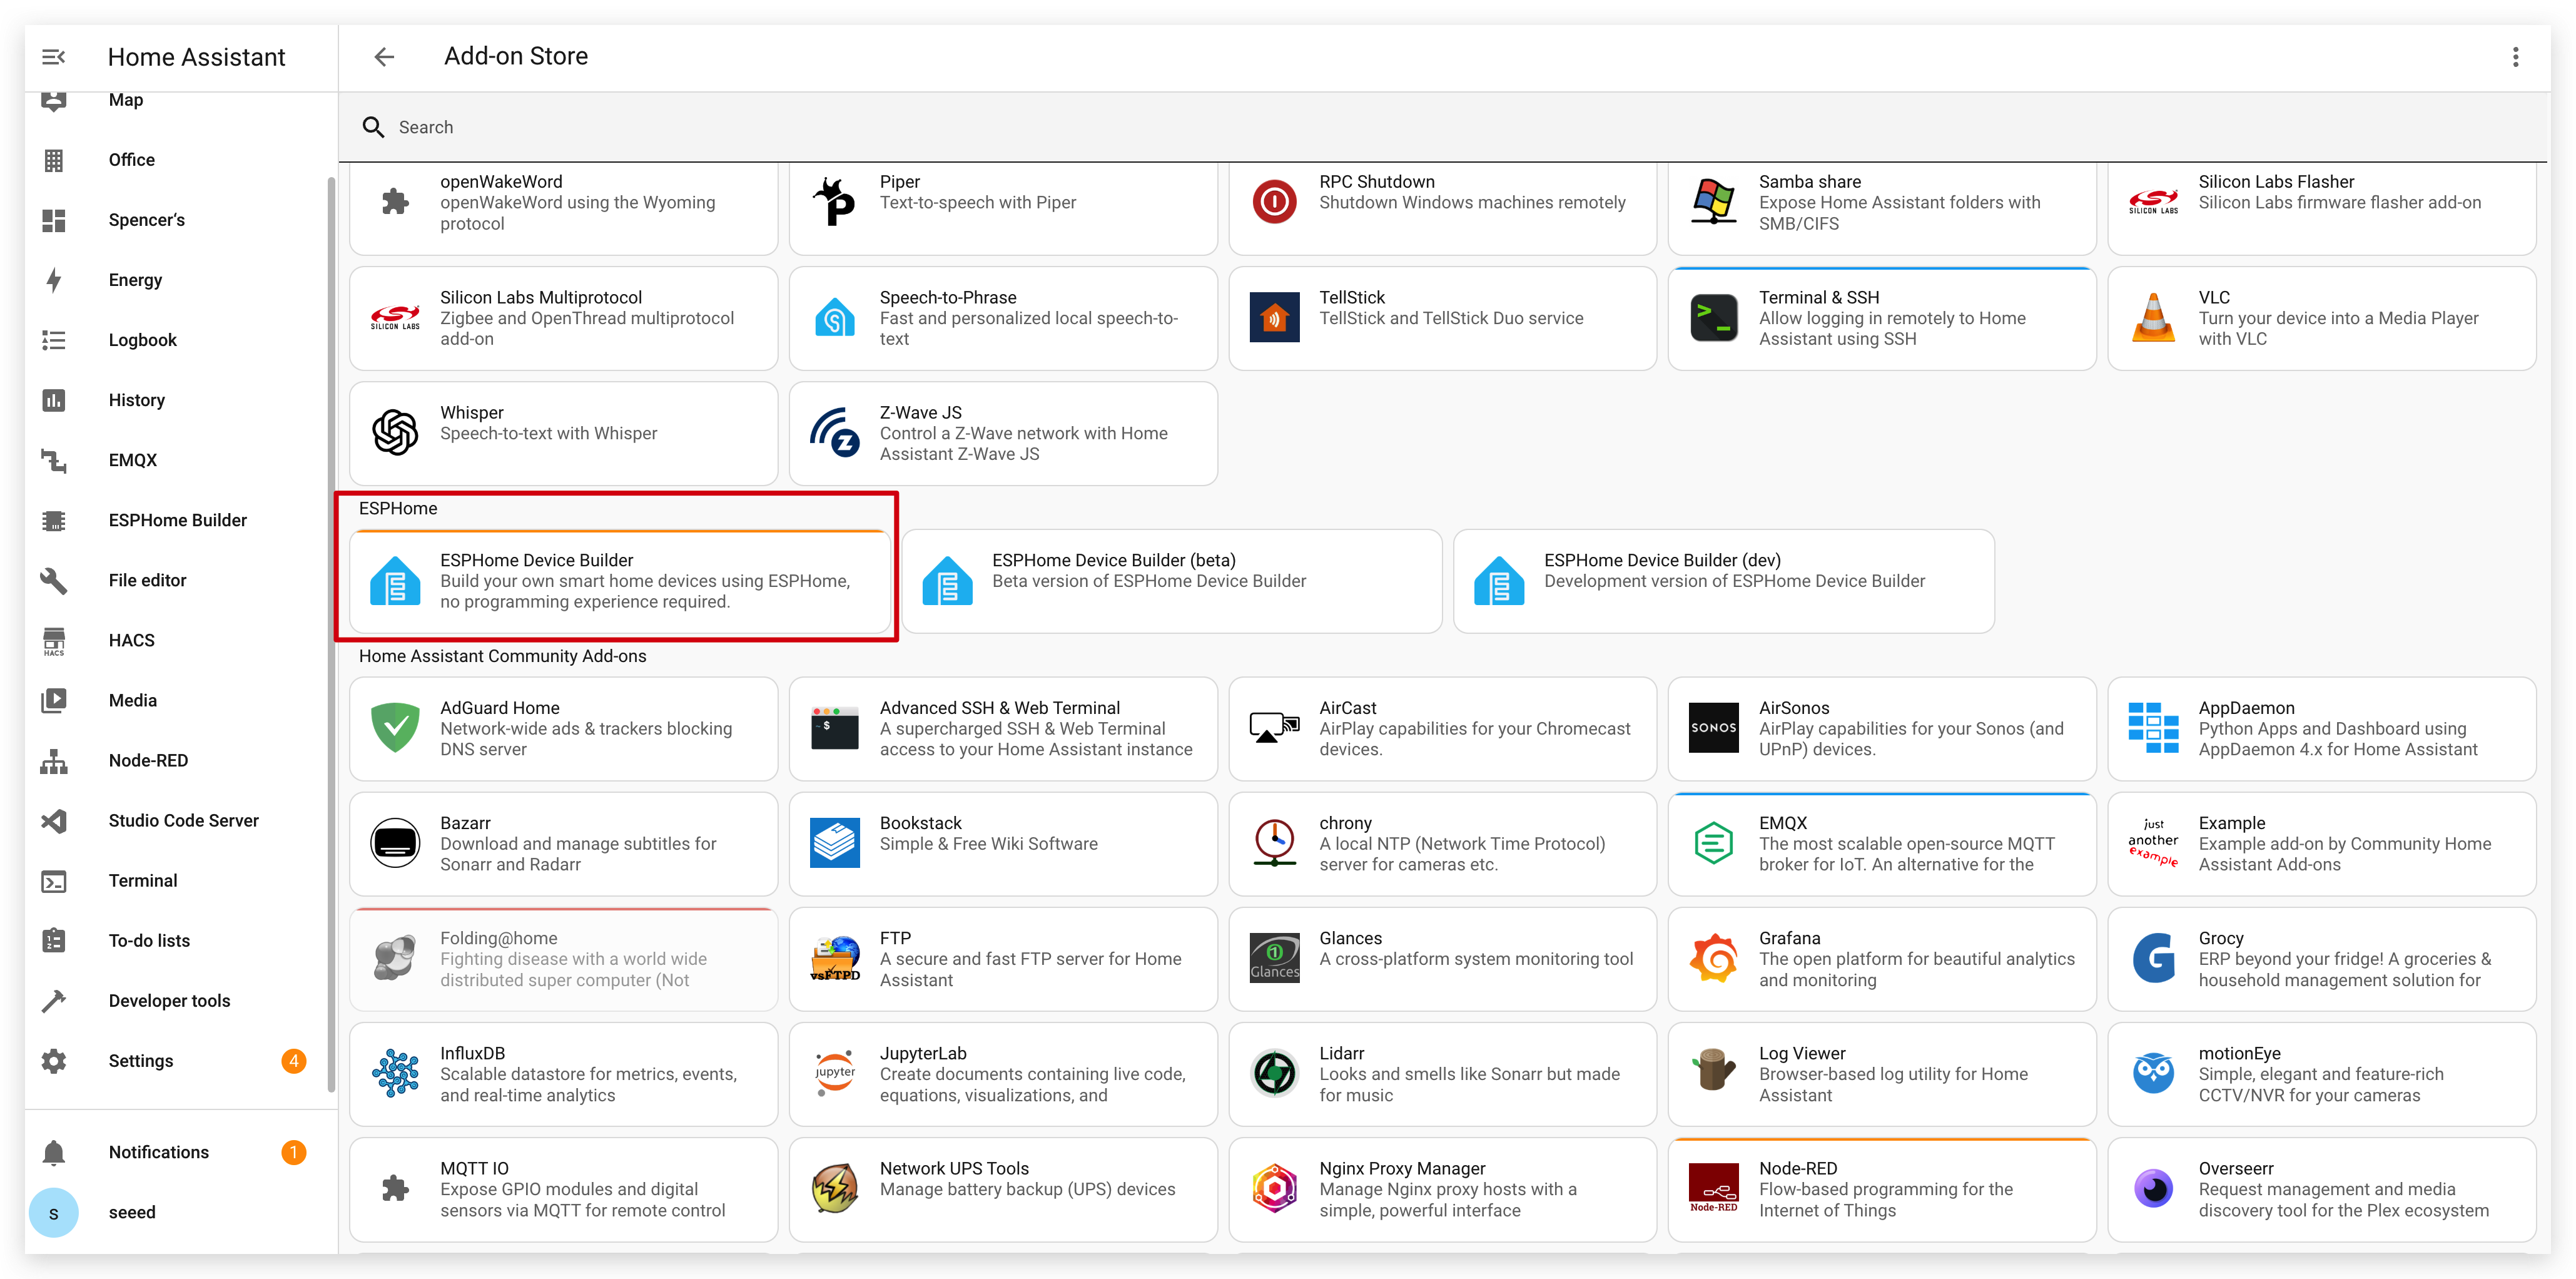Image resolution: width=2576 pixels, height=1279 pixels.
Task: Open ESPHome Device Builder (dev) card
Action: [1724, 581]
